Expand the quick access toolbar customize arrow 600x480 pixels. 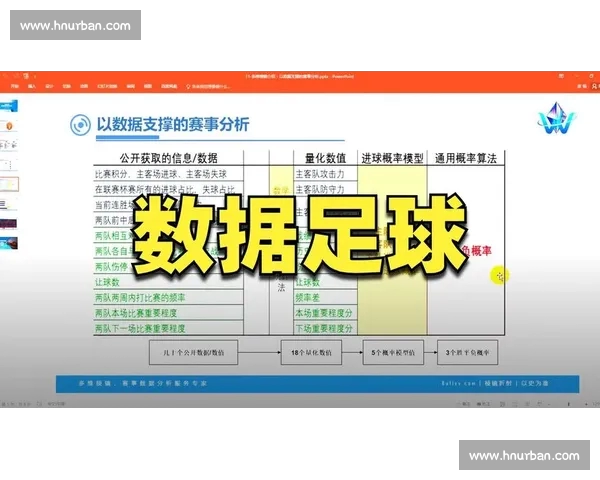pyautogui.click(x=35, y=76)
